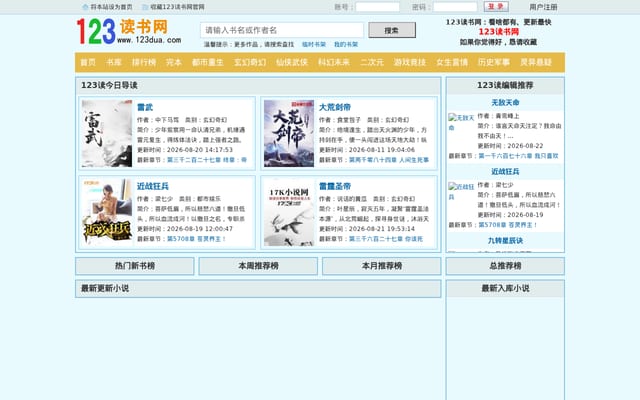The width and height of the screenshot is (640, 400).
Task: Open 近战狂兵 latest chapter 第5708章 in today's guide
Action: click(196, 239)
